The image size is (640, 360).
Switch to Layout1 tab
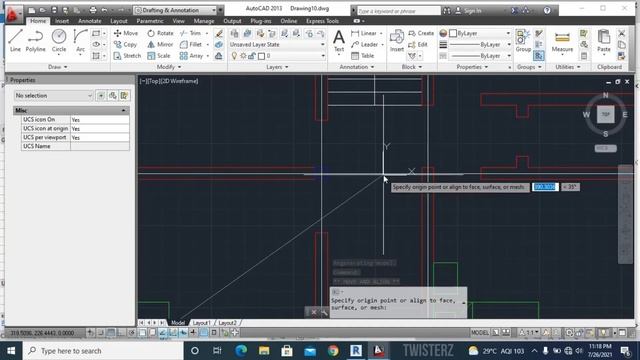coord(201,323)
